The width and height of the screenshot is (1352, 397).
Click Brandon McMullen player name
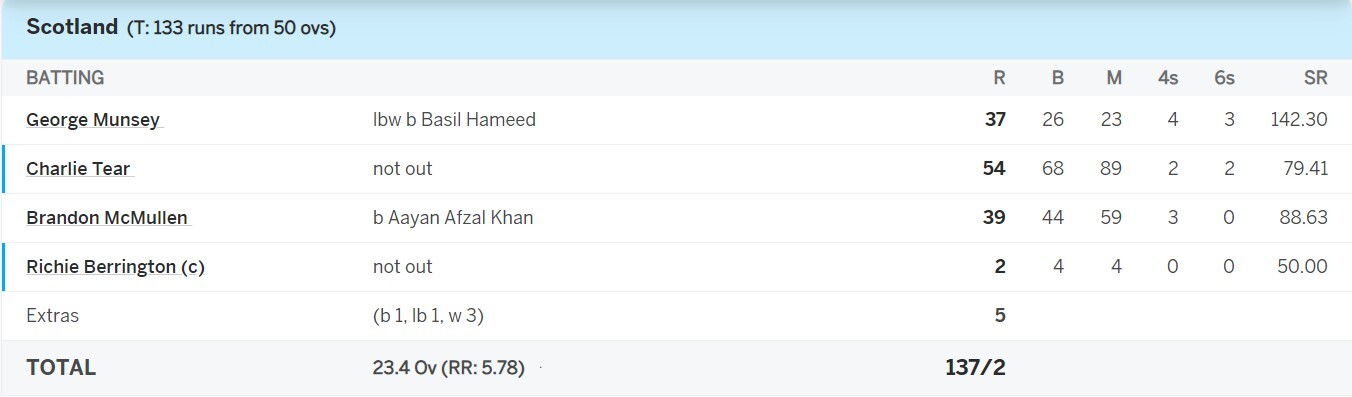coord(107,218)
